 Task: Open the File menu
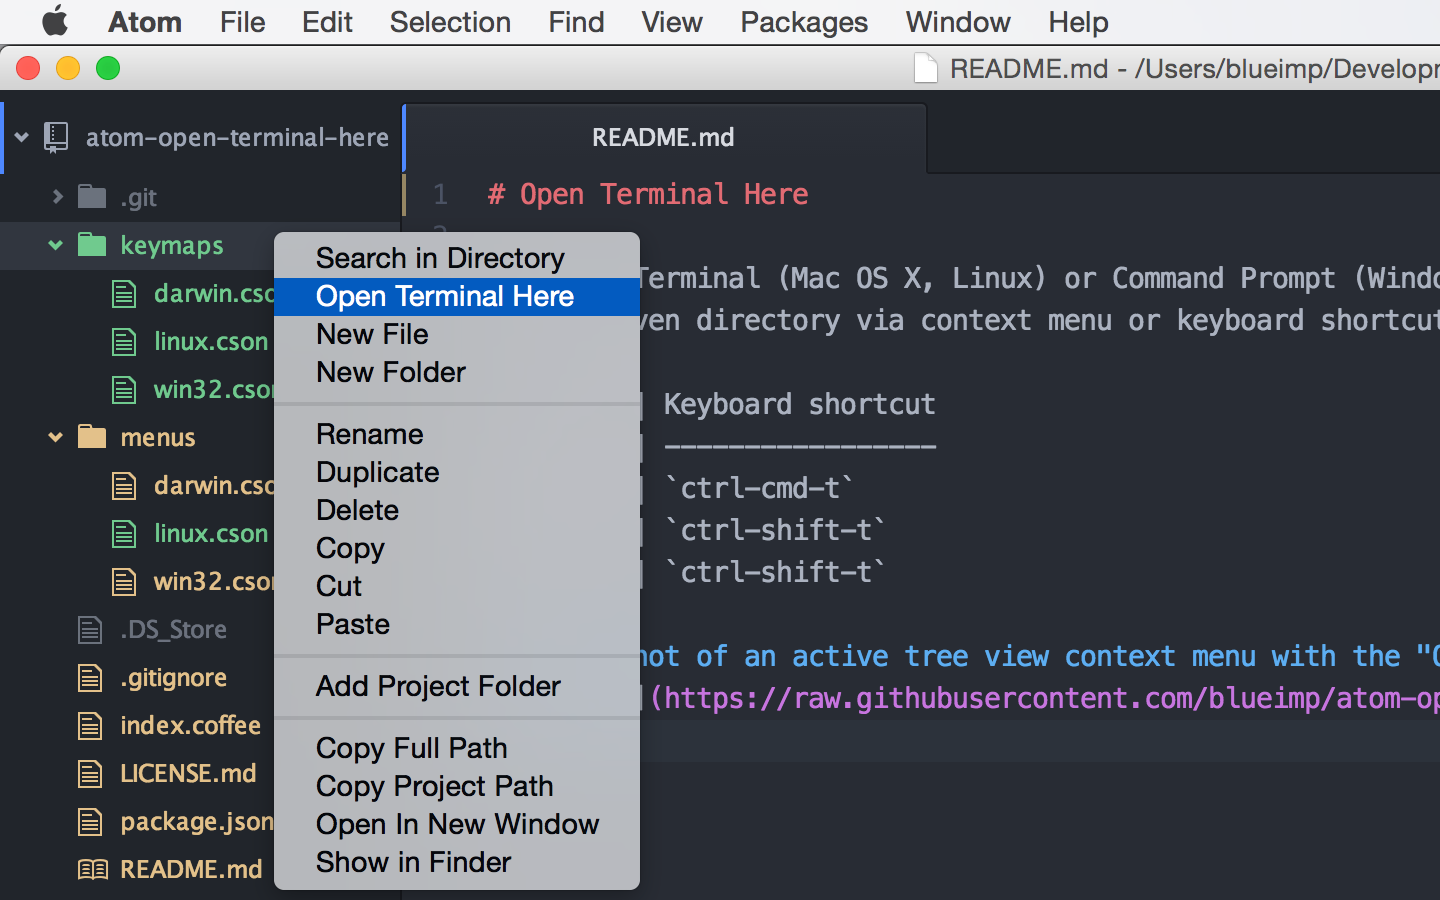tap(242, 22)
